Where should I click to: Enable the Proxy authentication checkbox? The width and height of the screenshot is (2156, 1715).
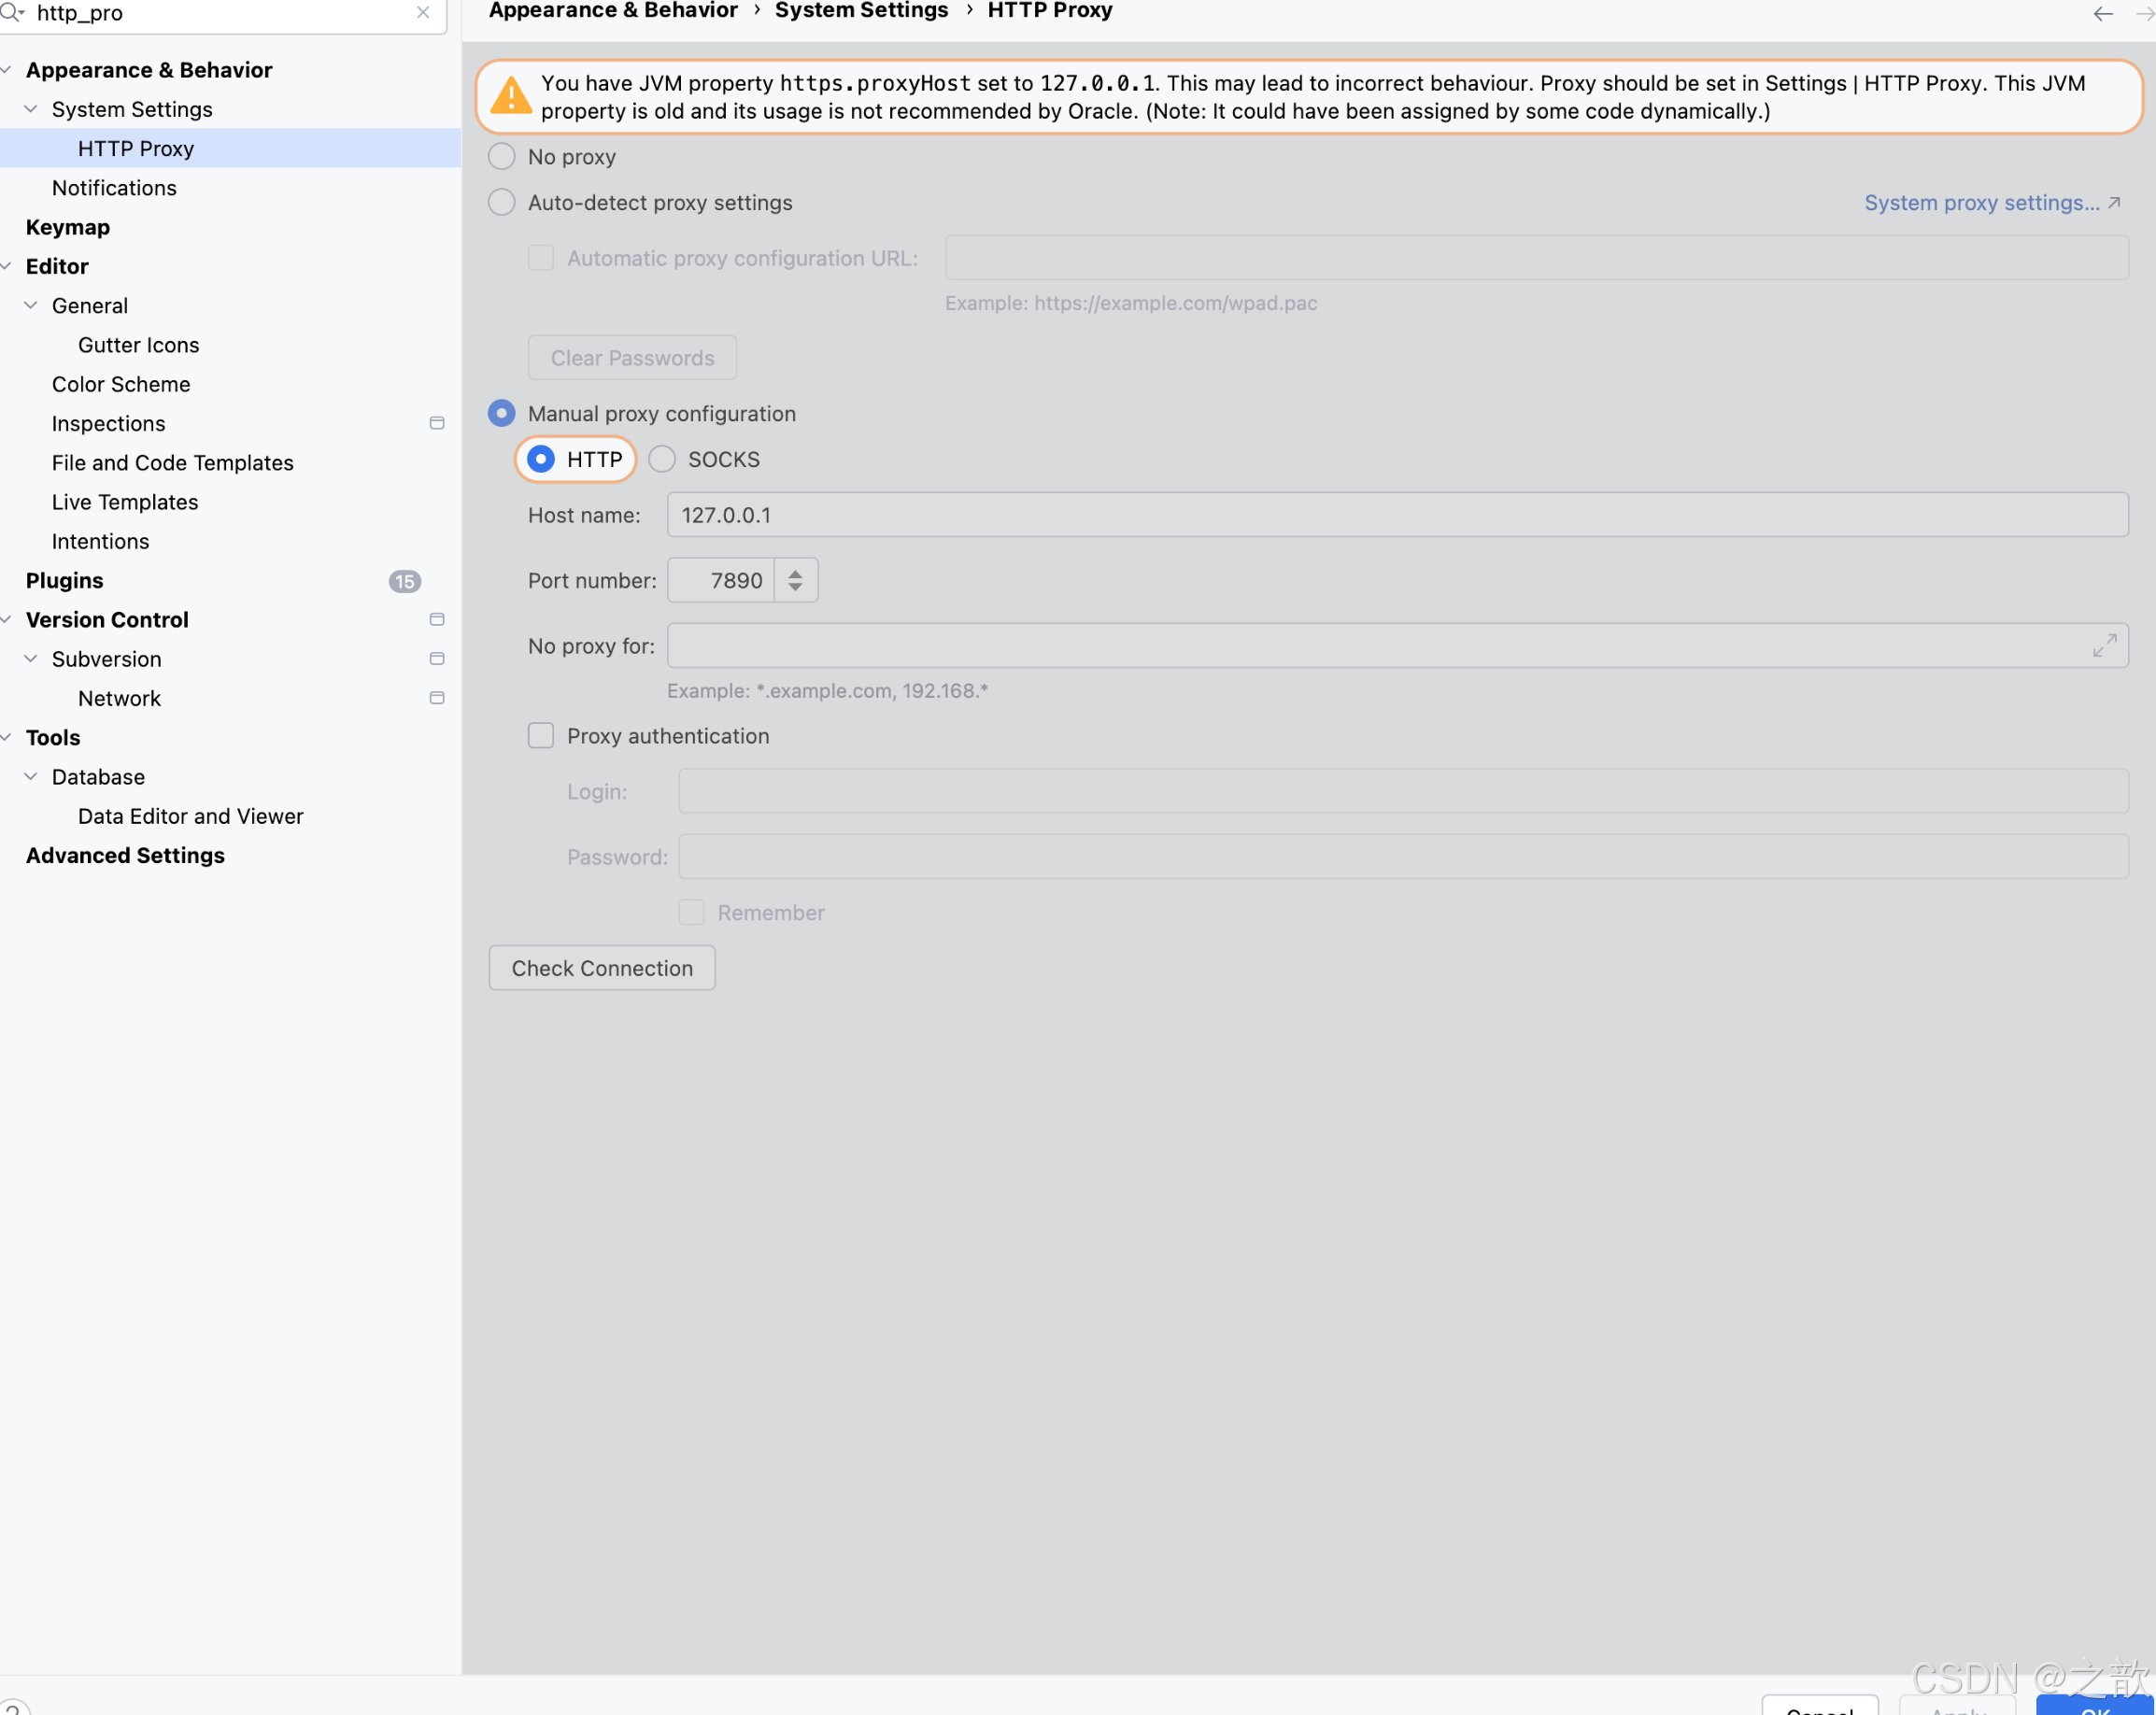541,736
